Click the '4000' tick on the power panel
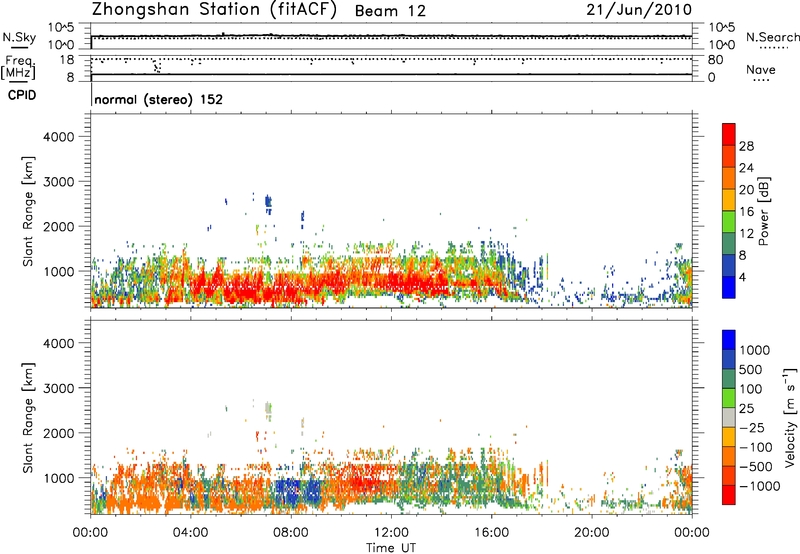800x554 pixels. click(58, 137)
